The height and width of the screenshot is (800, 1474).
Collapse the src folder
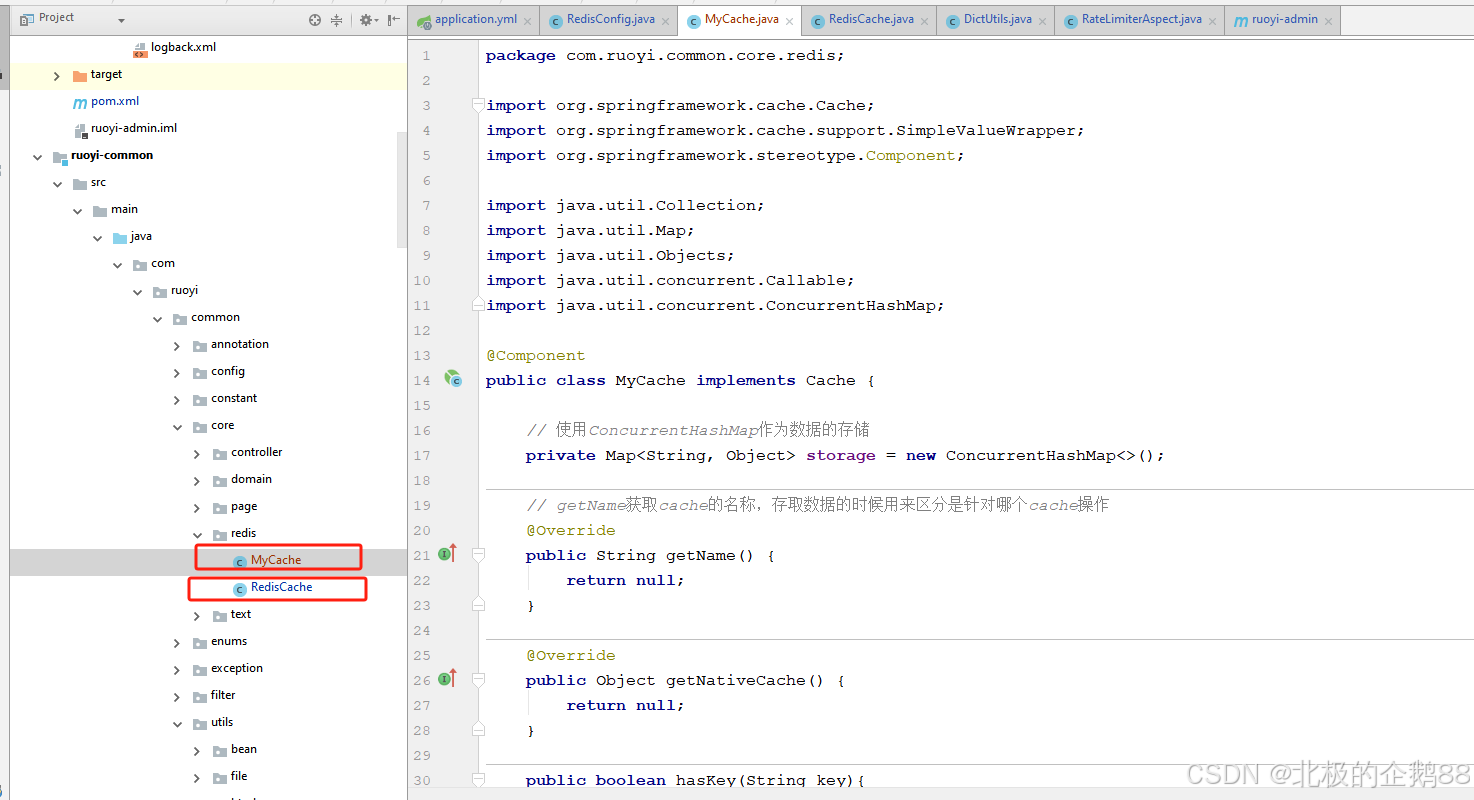(57, 183)
